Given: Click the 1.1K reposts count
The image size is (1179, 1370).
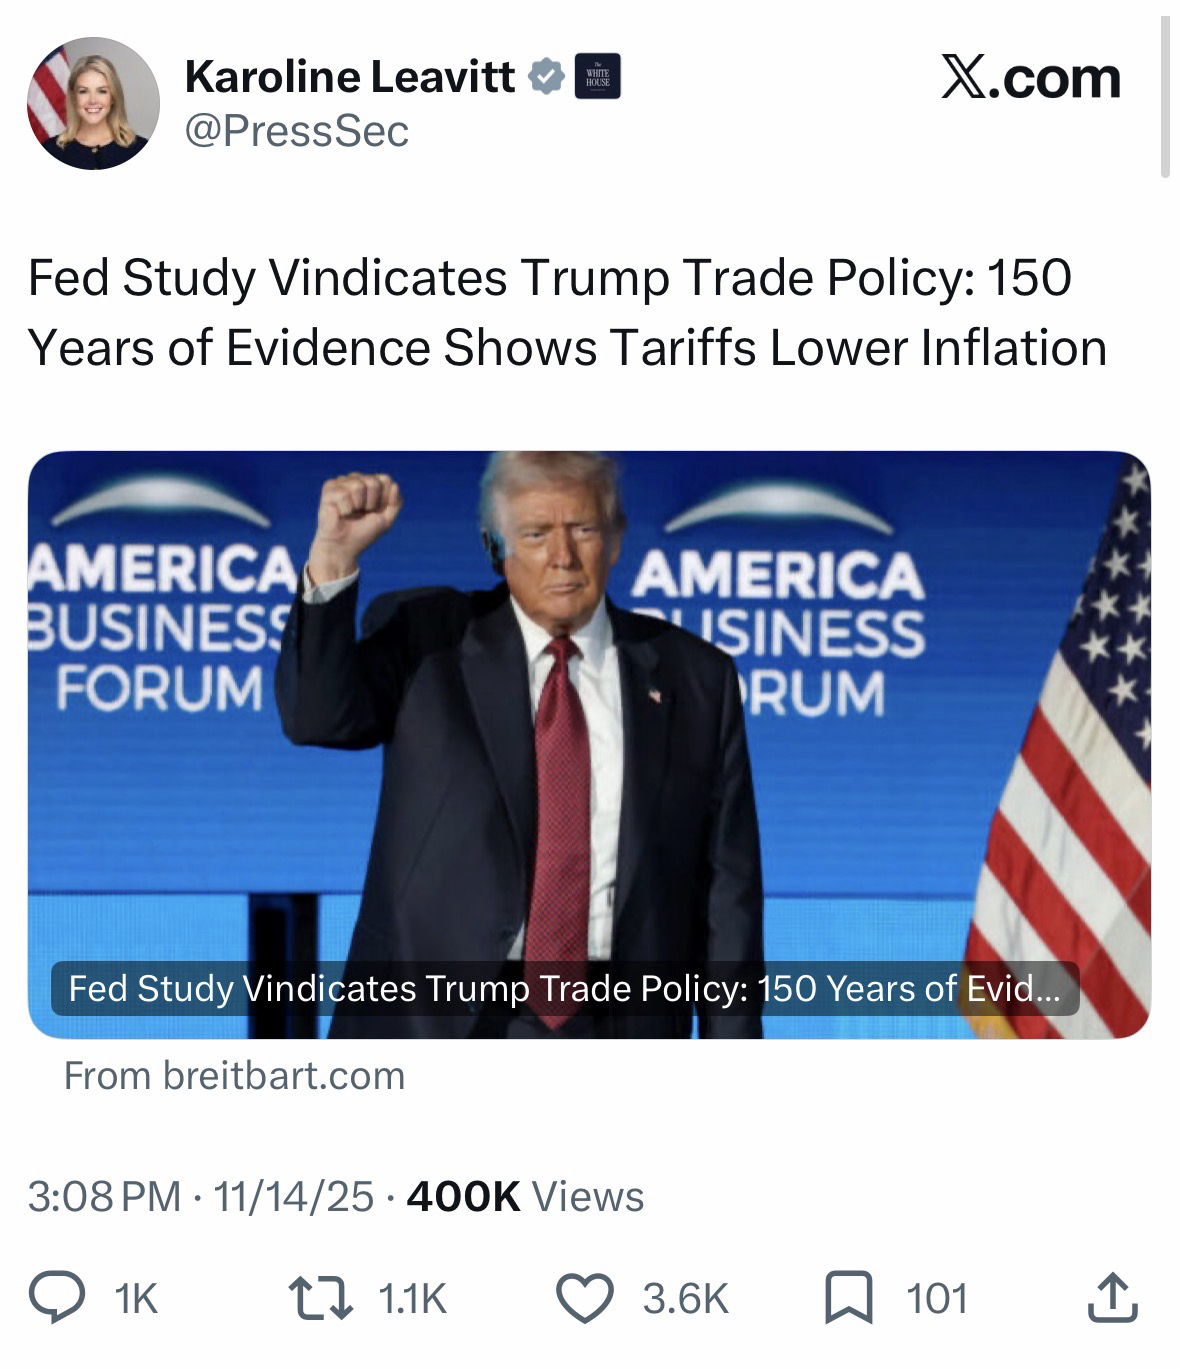Looking at the screenshot, I should (412, 1299).
